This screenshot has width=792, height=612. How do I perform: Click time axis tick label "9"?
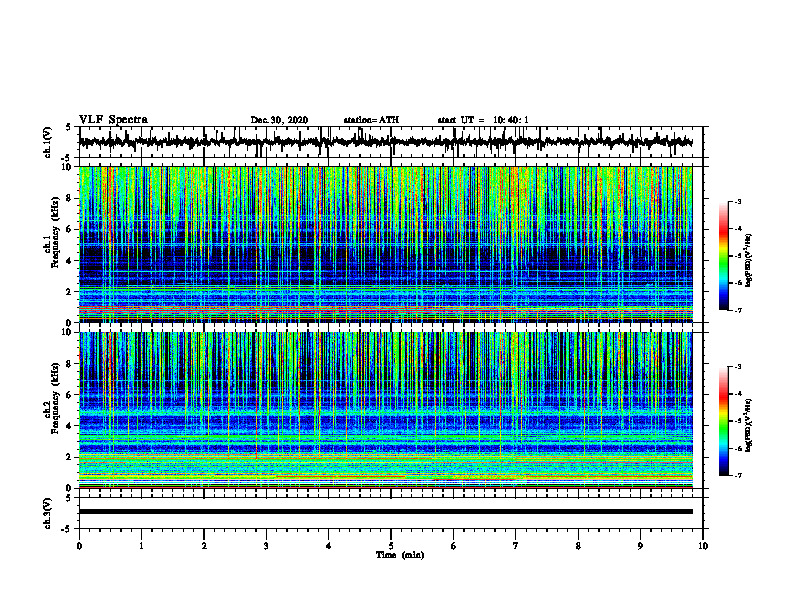[640, 546]
